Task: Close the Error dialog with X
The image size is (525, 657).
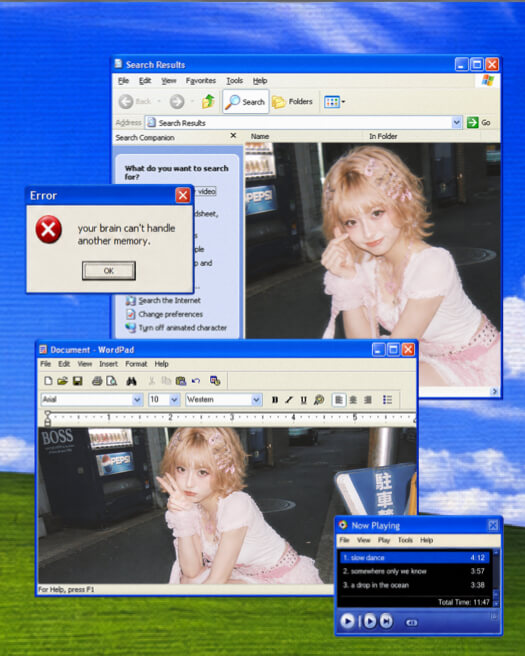Action: pos(183,195)
